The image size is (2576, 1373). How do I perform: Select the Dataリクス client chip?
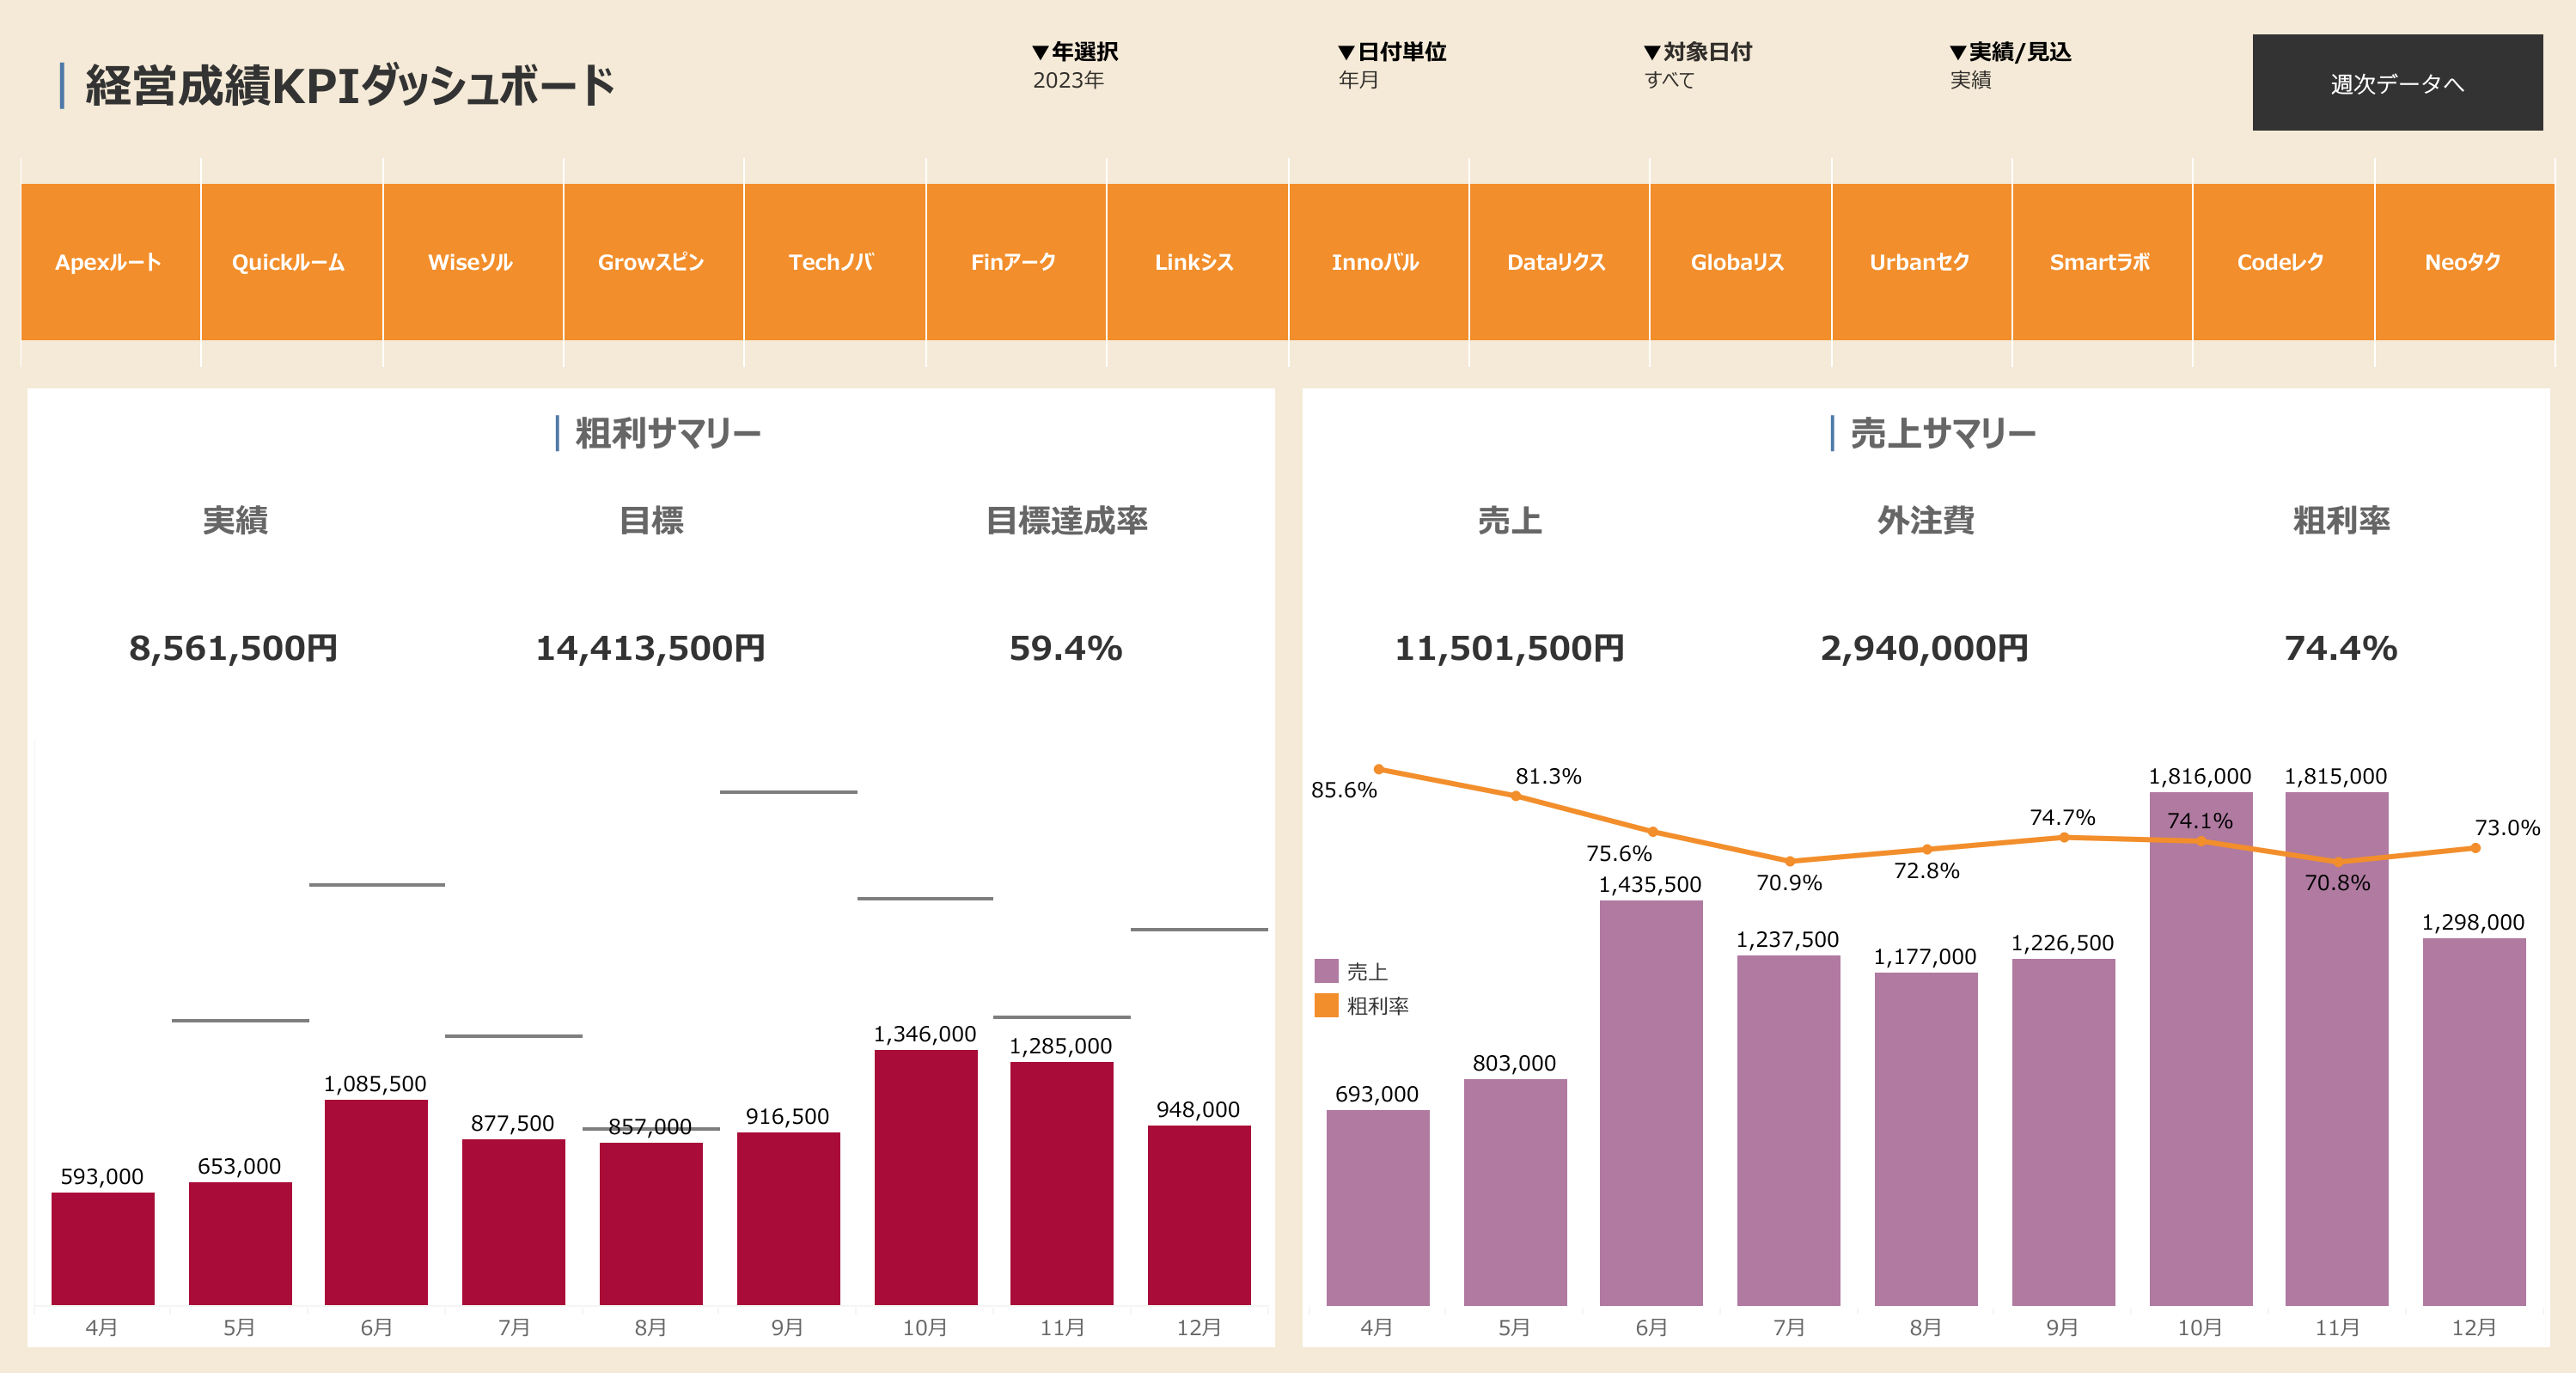point(1557,262)
